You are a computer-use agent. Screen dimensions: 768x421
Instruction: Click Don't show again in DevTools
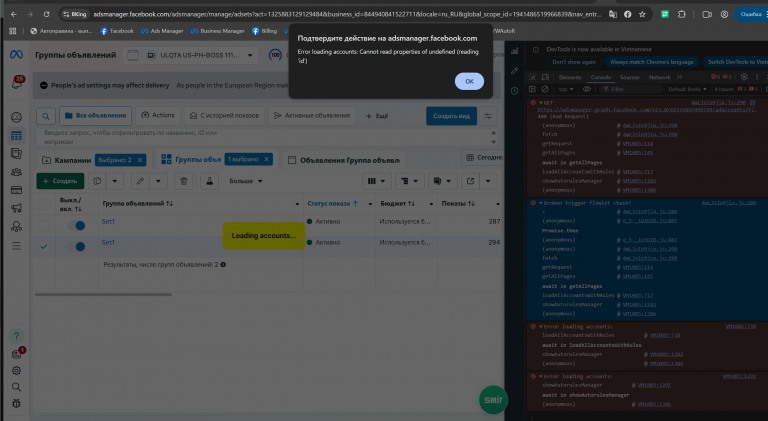(574, 62)
